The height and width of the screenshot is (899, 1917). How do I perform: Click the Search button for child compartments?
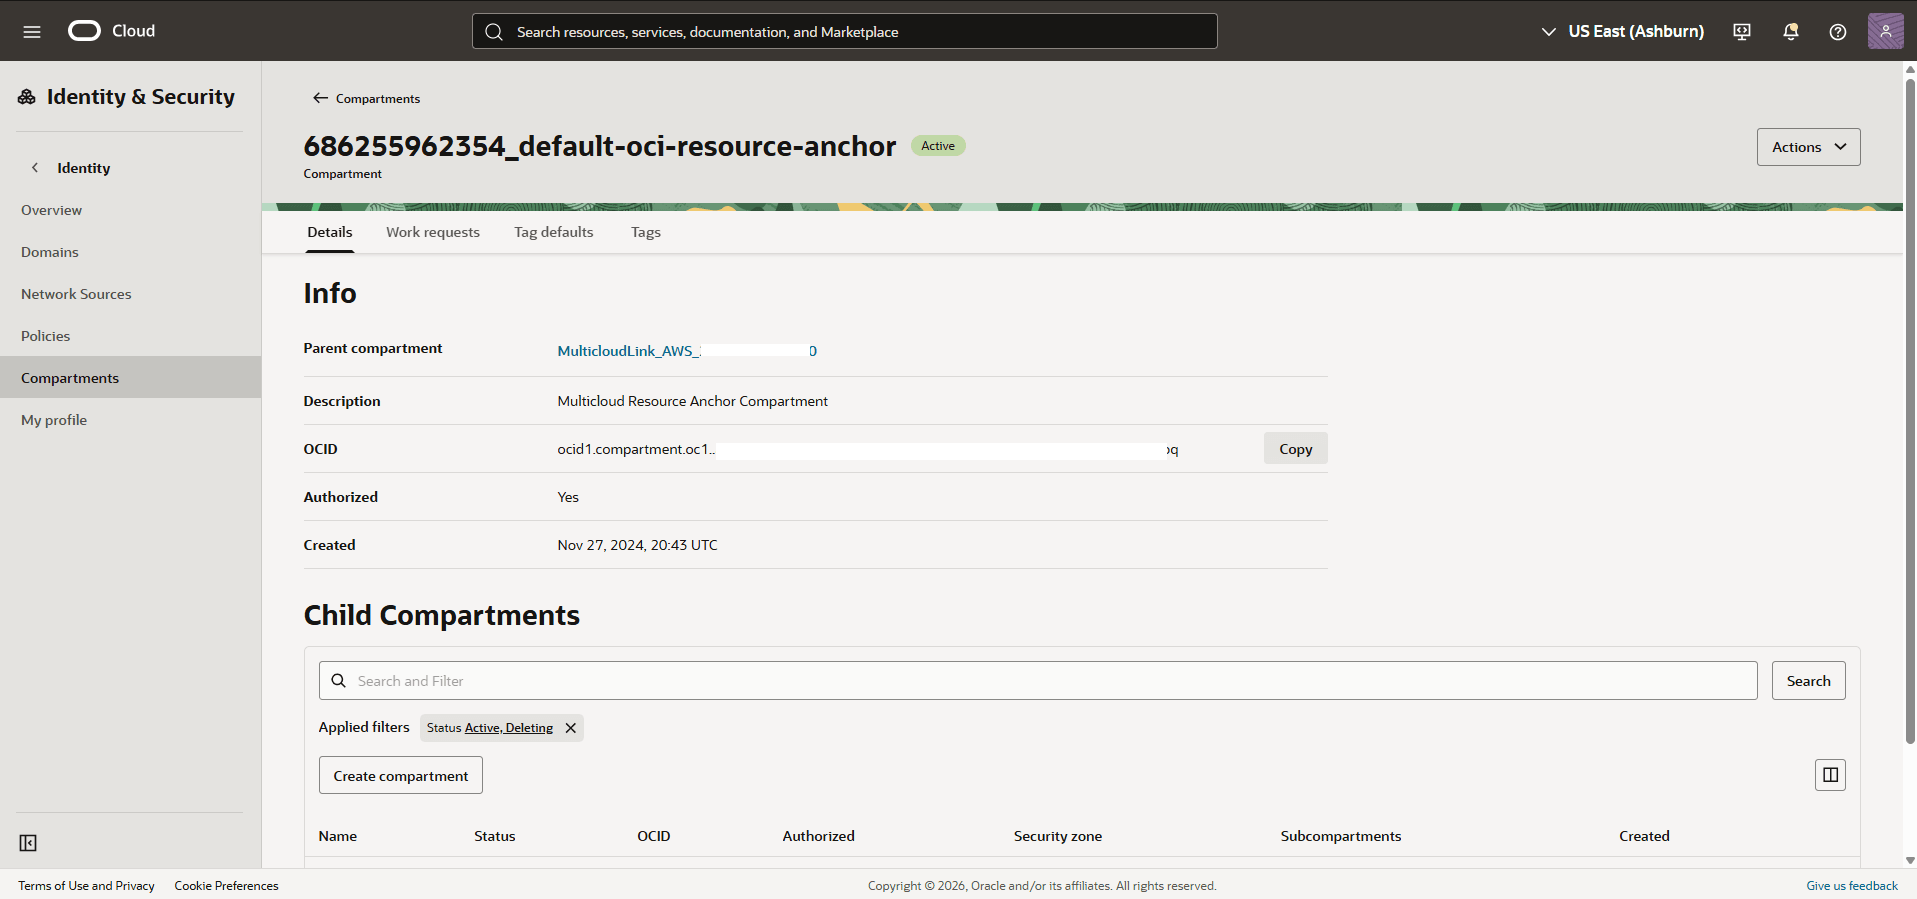1808,681
